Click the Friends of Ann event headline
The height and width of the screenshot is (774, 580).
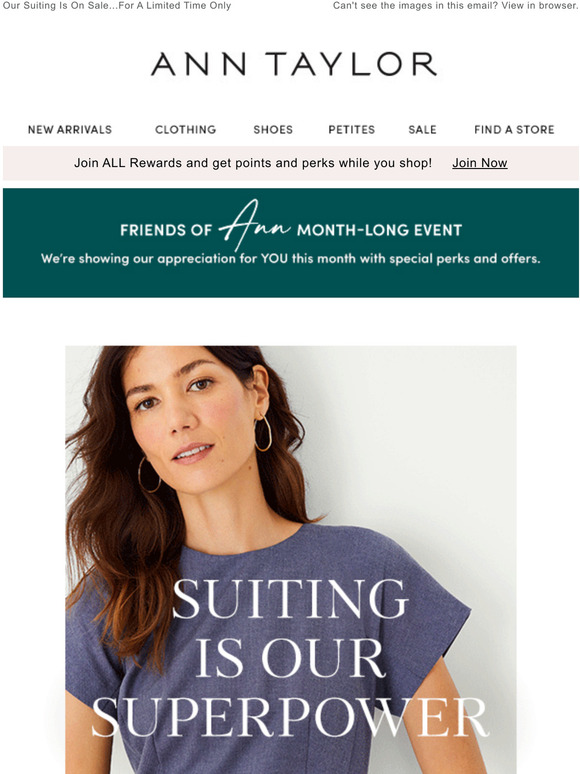[x=291, y=230]
